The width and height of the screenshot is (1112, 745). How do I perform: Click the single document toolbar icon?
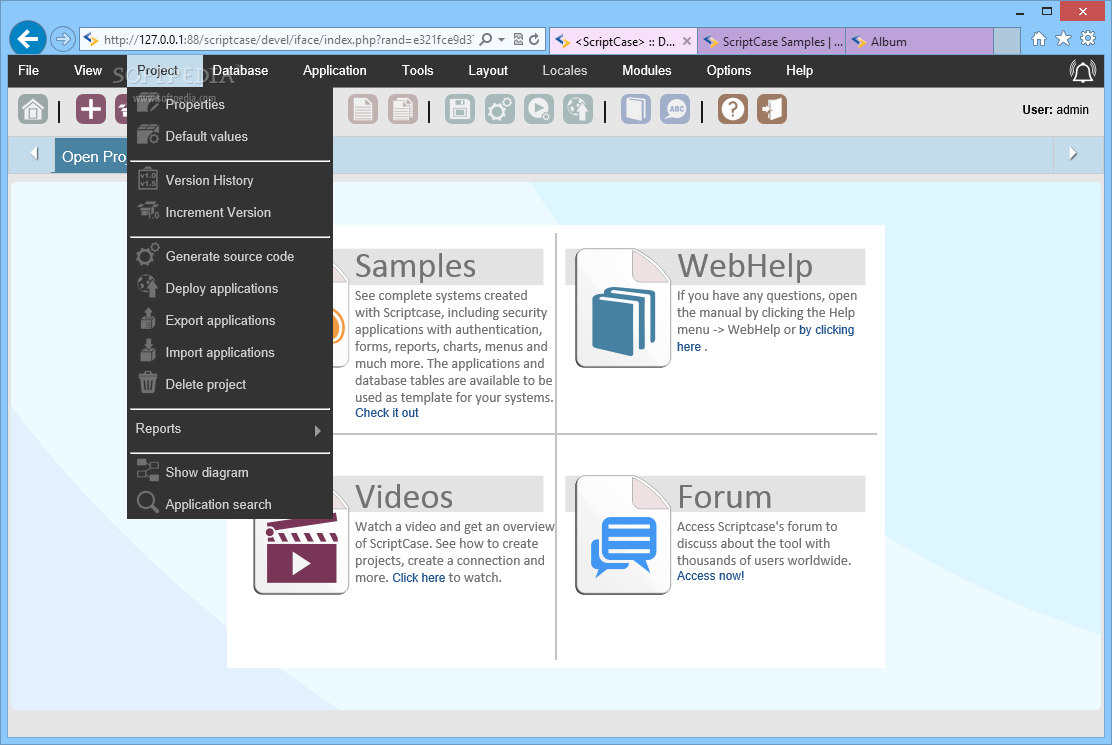tap(362, 109)
